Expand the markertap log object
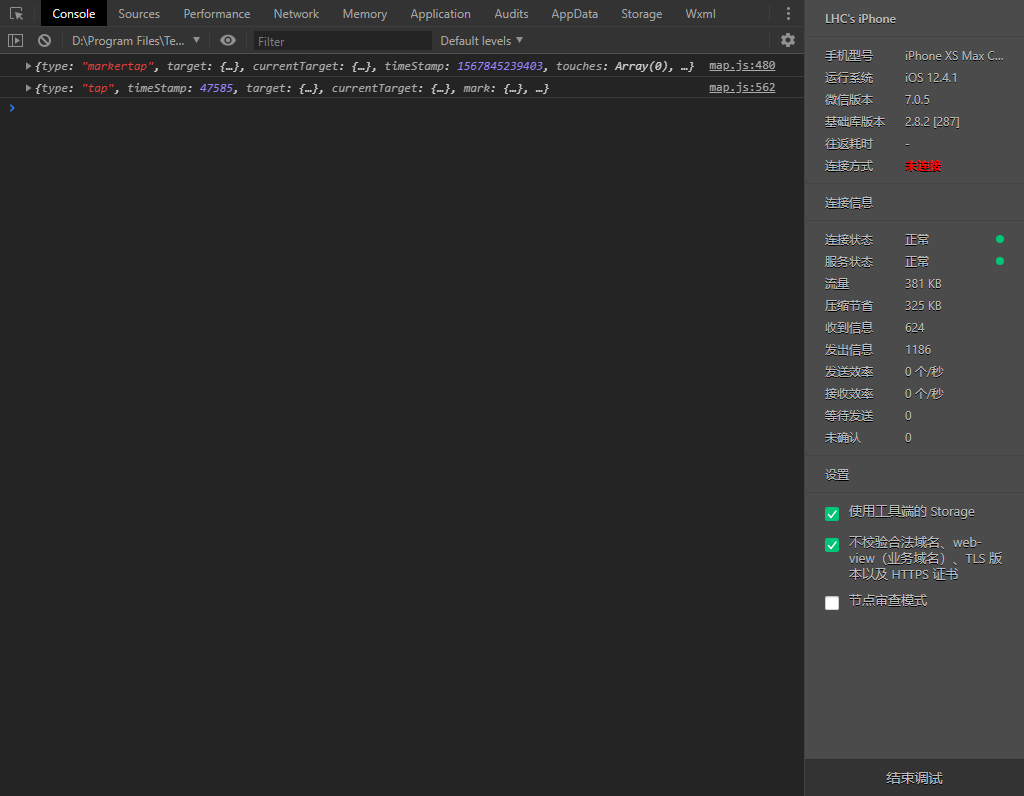The width and height of the screenshot is (1024, 796). (x=28, y=66)
